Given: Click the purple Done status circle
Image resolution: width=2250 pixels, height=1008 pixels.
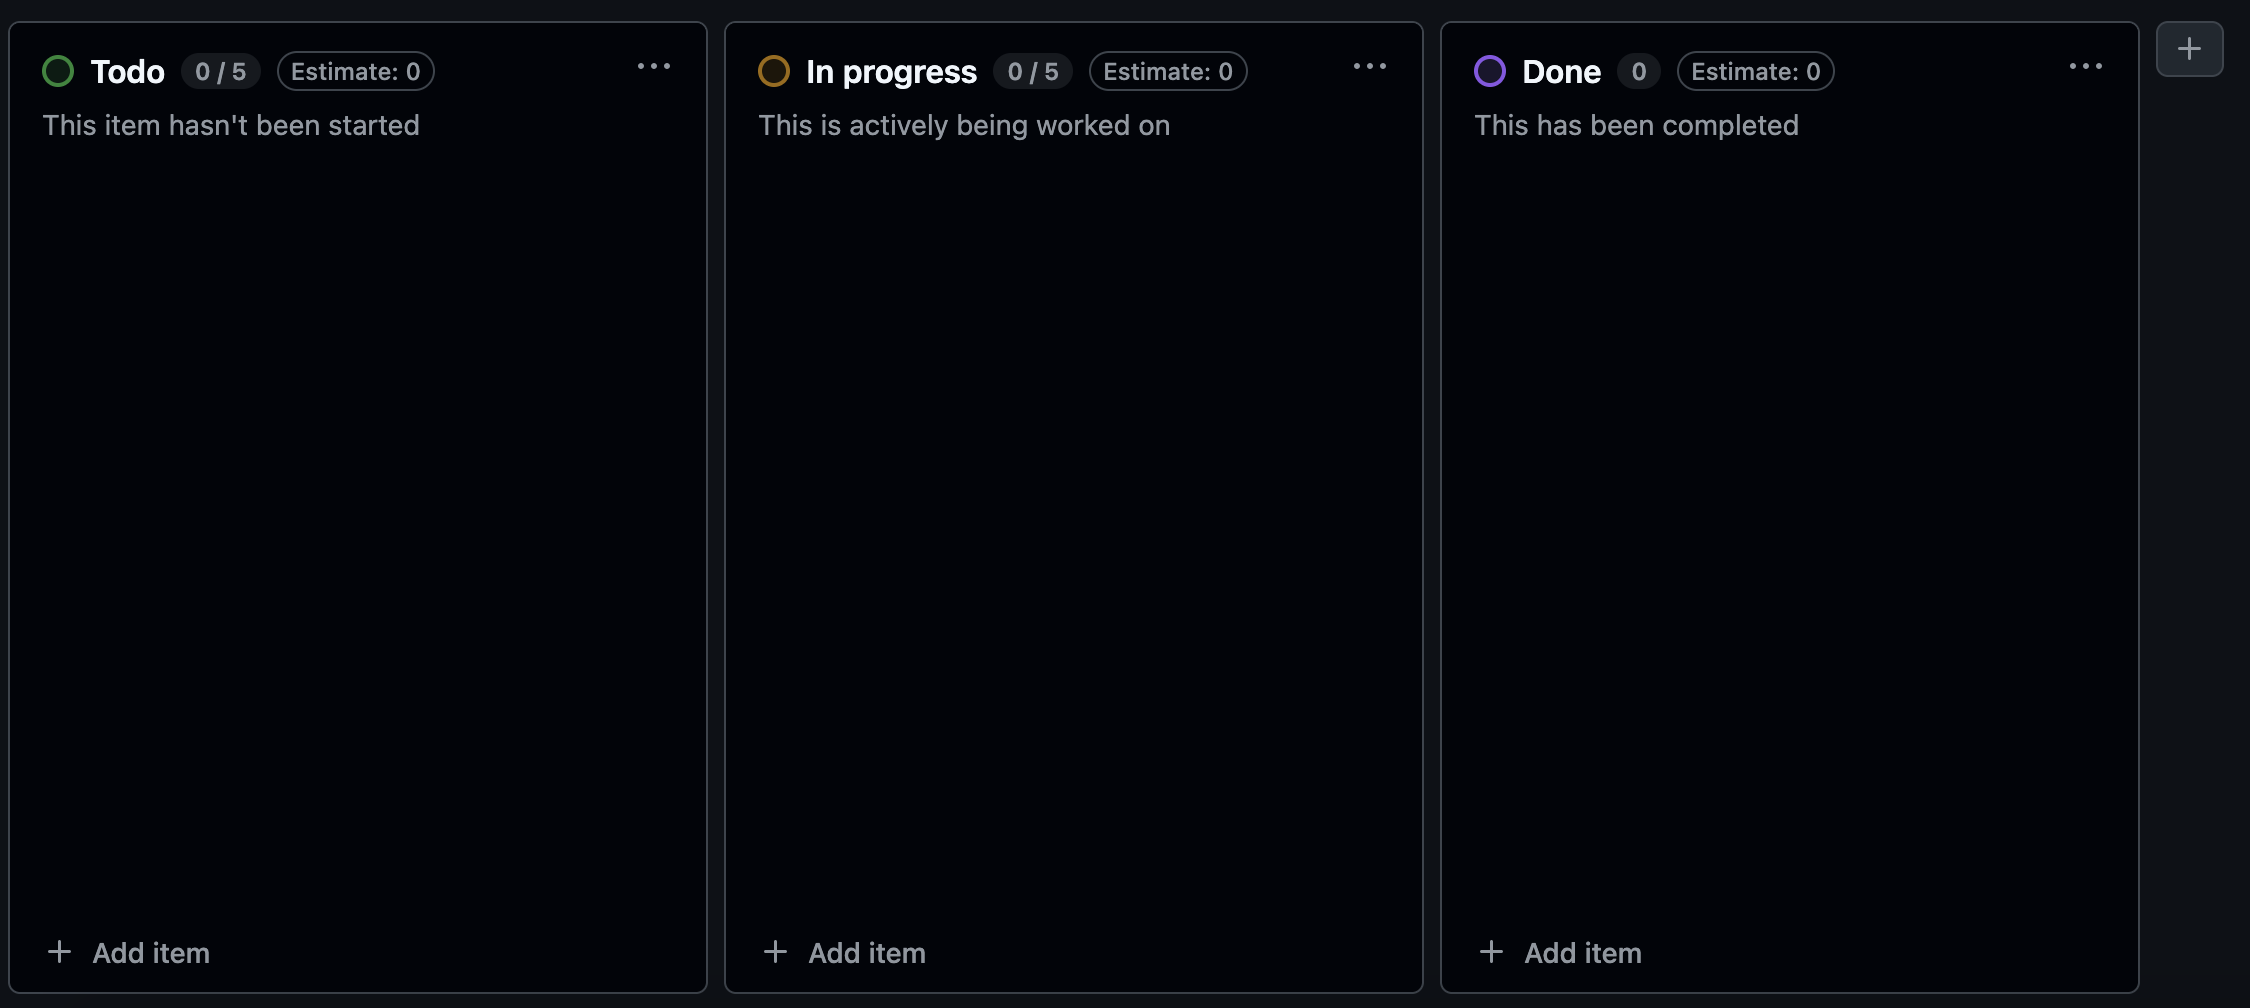Looking at the screenshot, I should [1490, 71].
